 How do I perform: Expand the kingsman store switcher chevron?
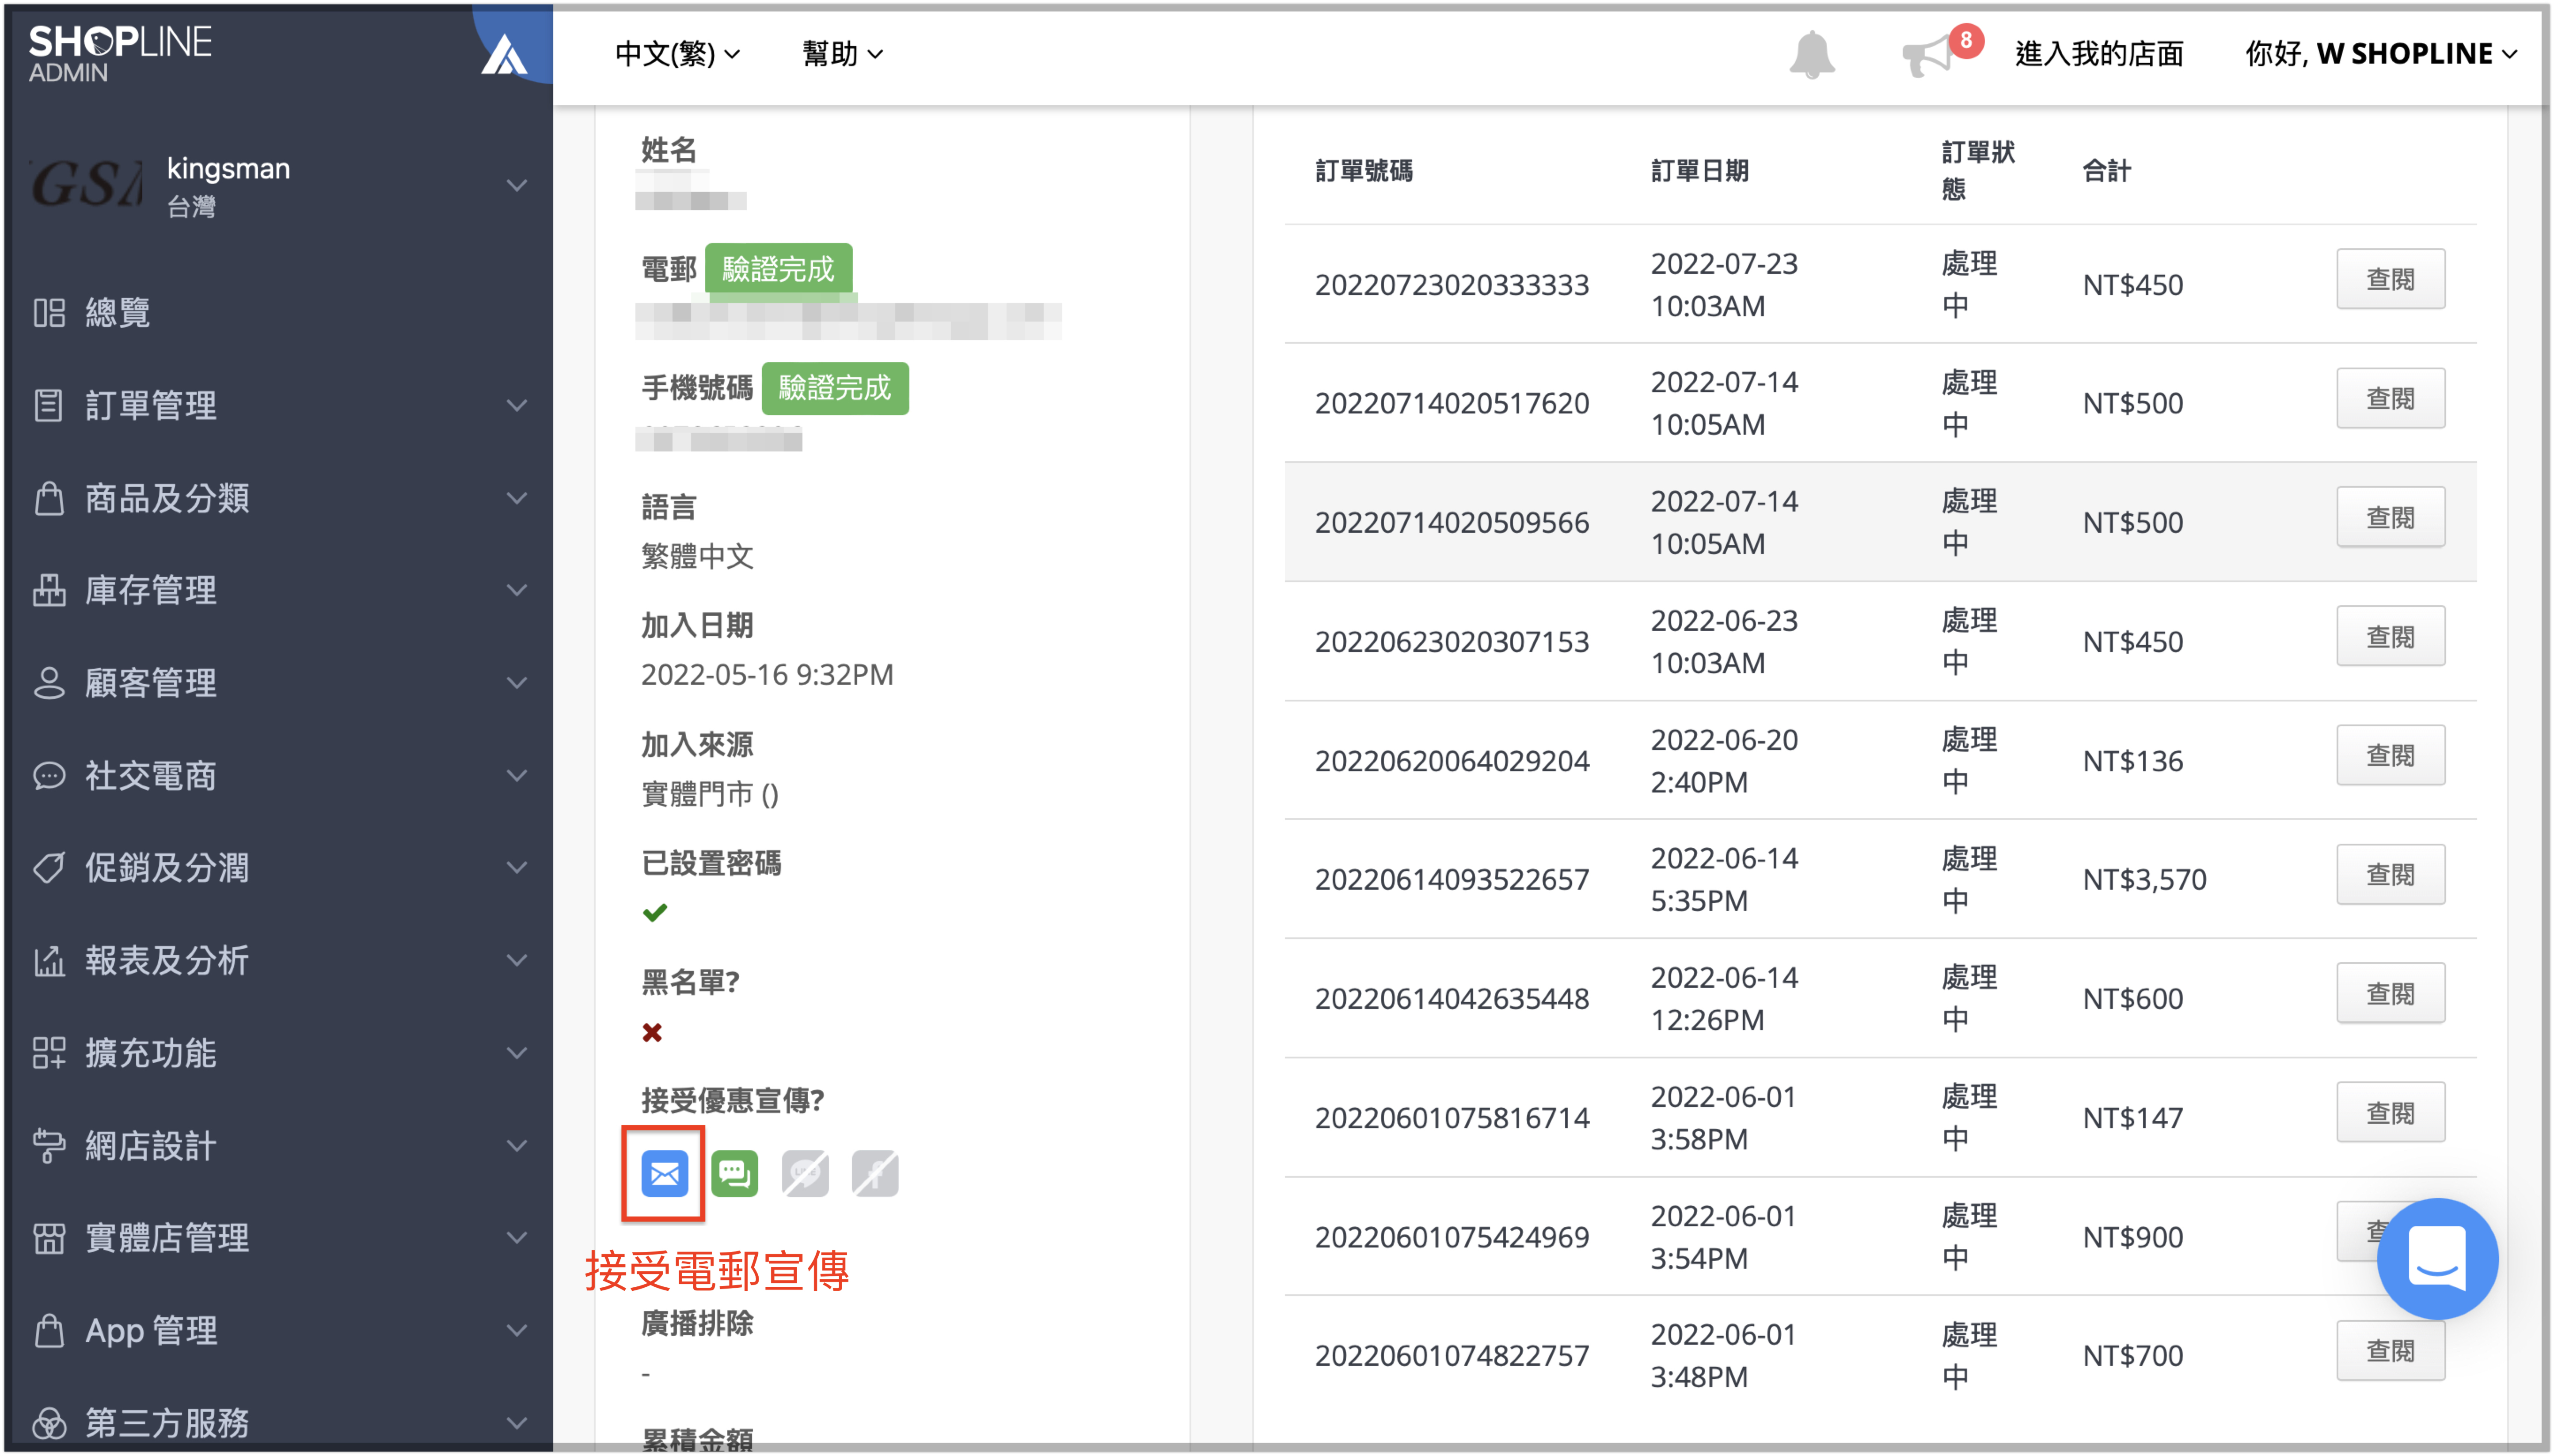tap(516, 186)
